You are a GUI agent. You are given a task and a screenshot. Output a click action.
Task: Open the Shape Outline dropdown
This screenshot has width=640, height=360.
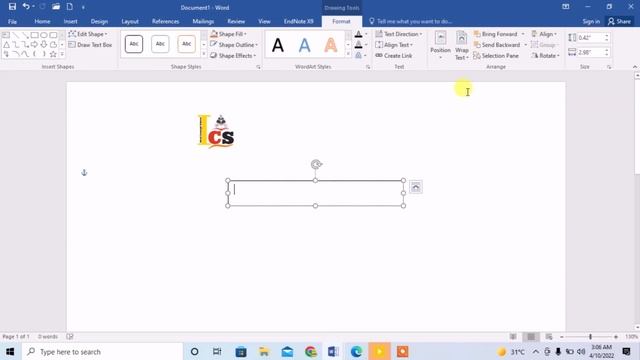coord(233,45)
